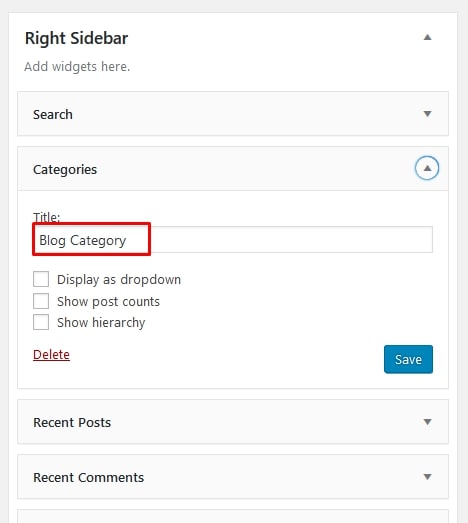The image size is (468, 523).
Task: Click the Show post counts label text
Action: 108,302
